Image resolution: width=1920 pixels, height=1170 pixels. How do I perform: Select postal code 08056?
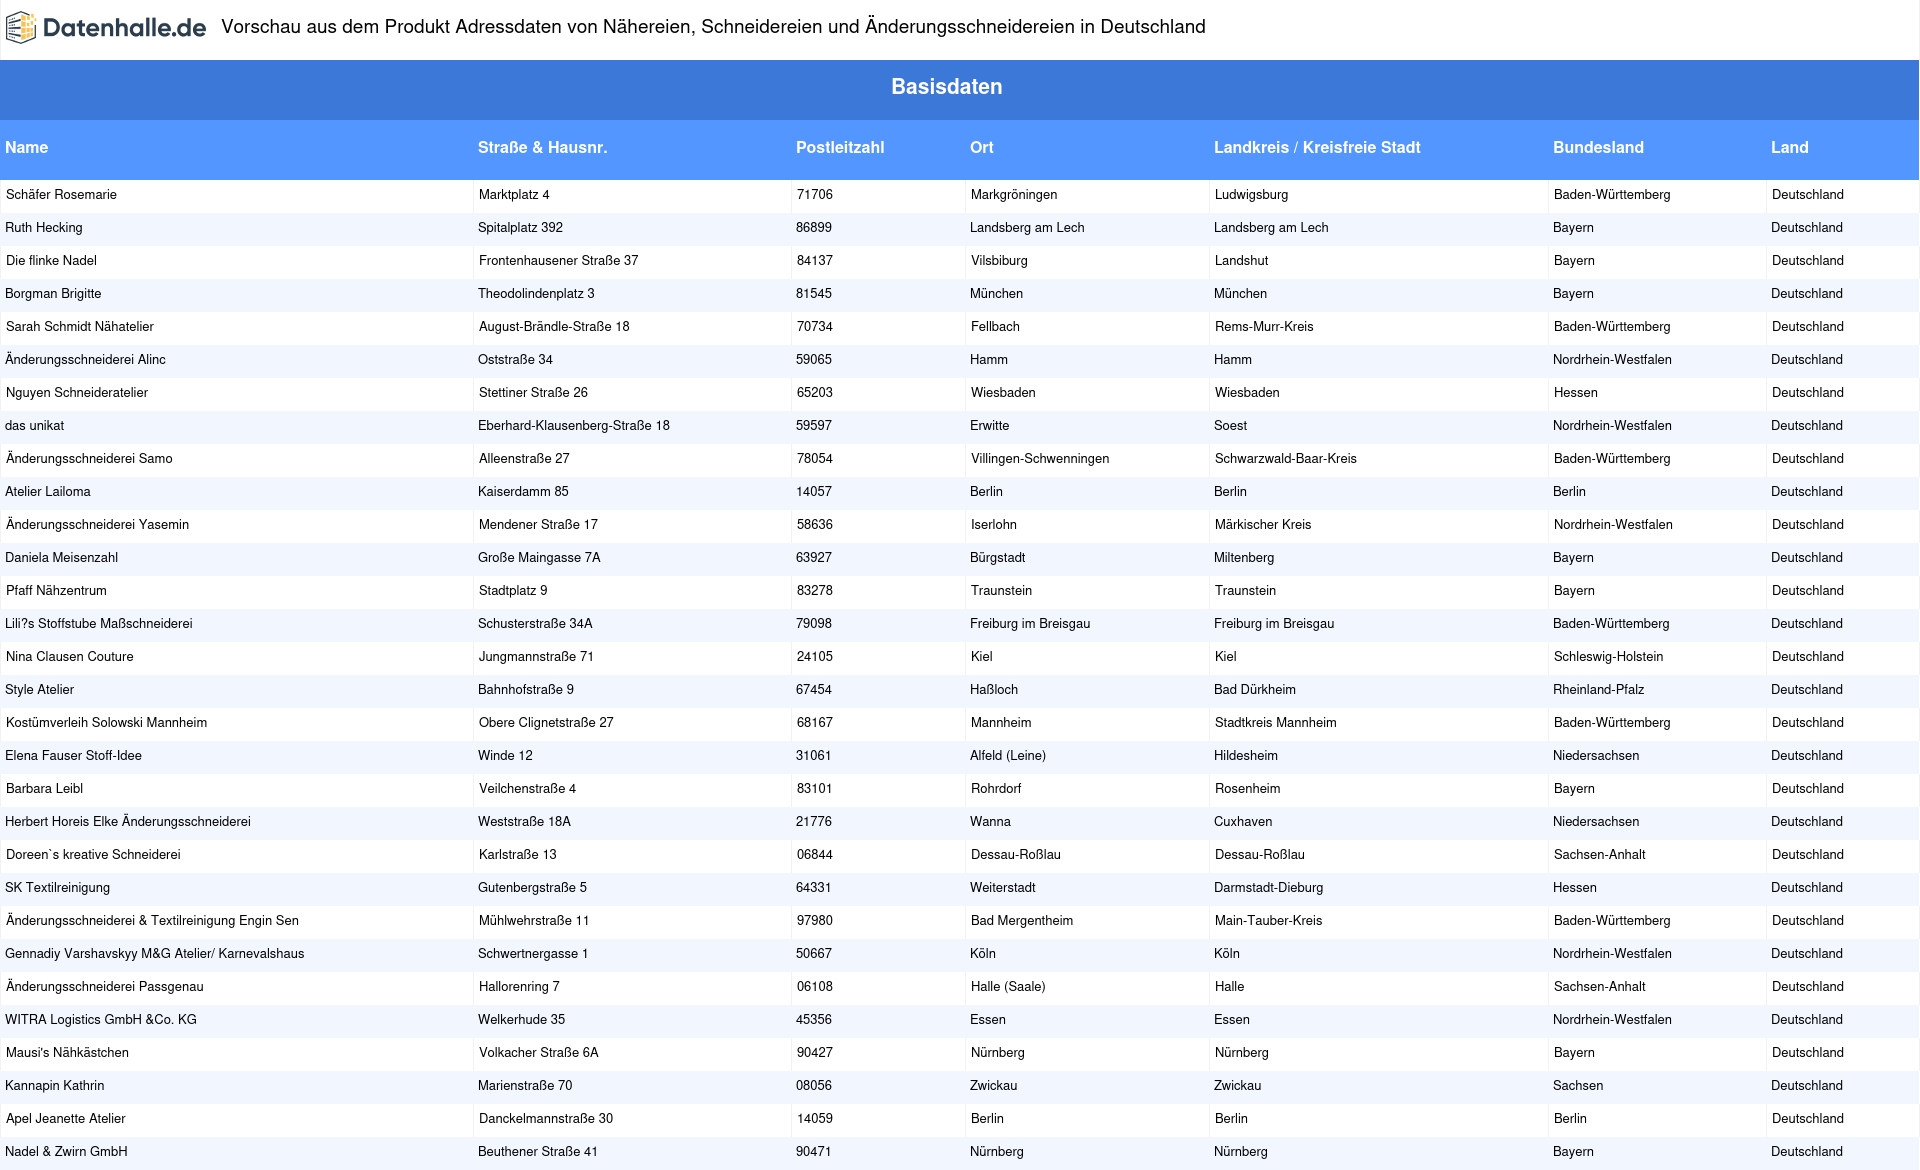[814, 1086]
